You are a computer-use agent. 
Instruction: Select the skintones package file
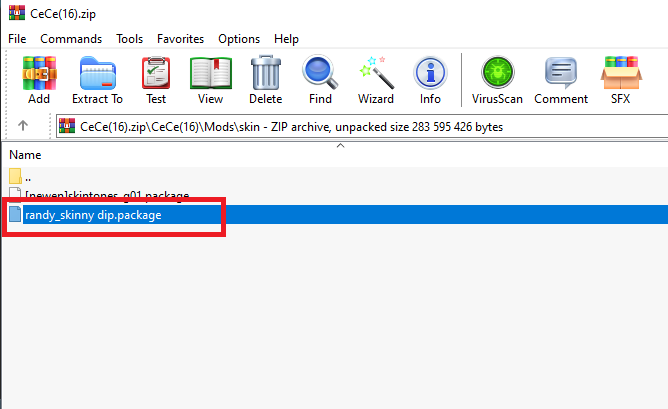pos(107,195)
